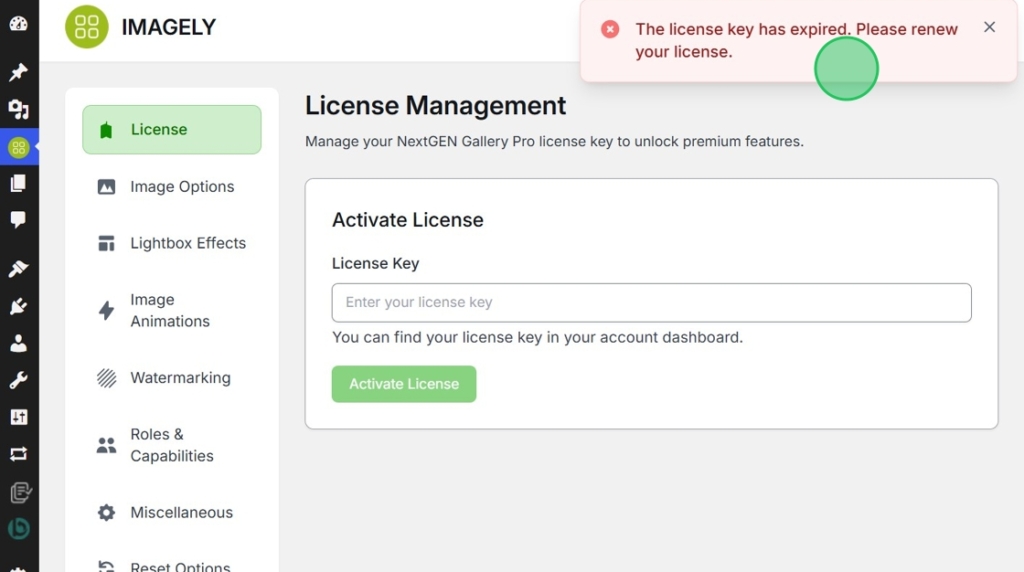Click the 'Activate License' section heading
This screenshot has height=572, width=1024.
[x=408, y=220]
